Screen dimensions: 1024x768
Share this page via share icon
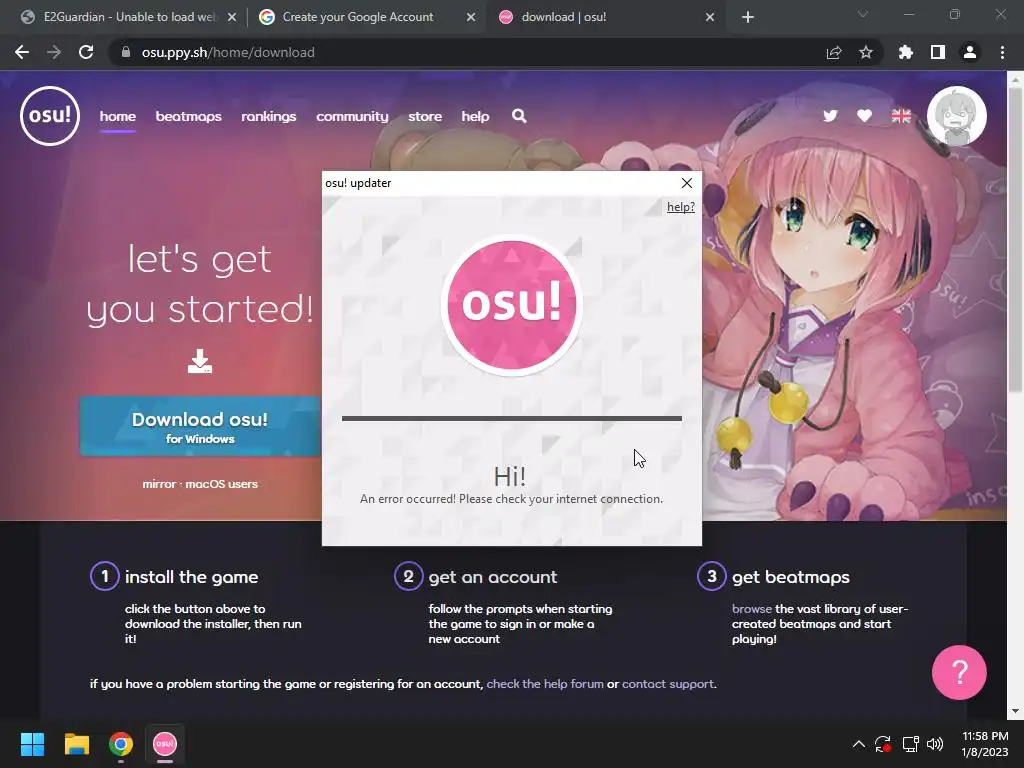click(834, 52)
